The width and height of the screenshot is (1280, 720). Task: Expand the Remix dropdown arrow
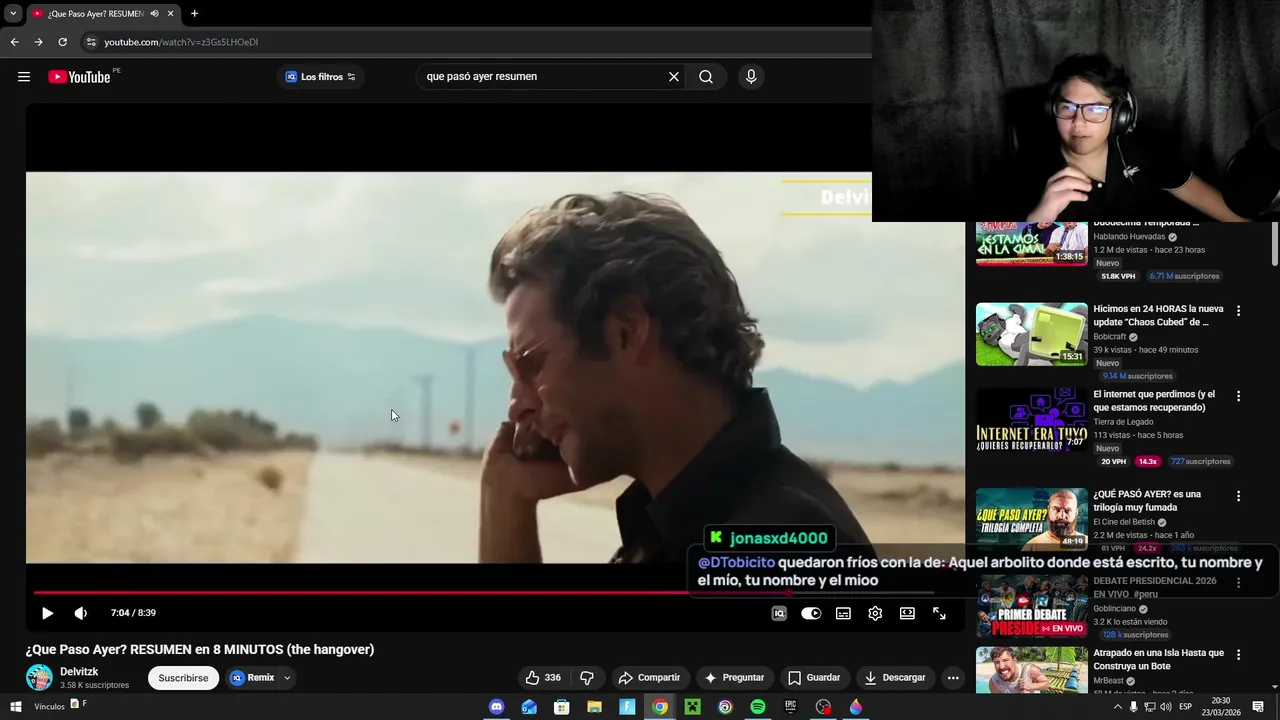coord(287,677)
